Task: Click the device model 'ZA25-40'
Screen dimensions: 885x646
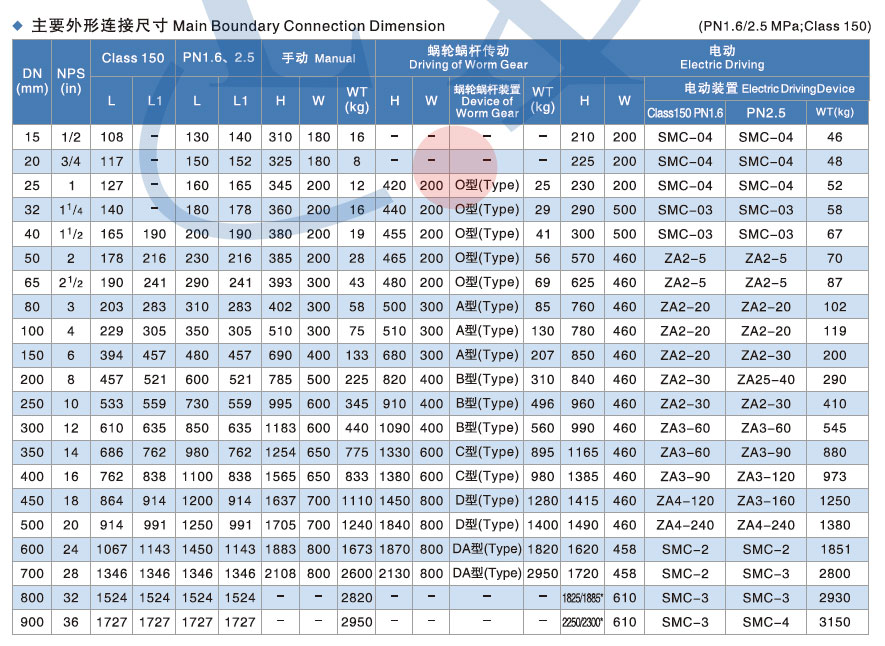Action: click(x=766, y=380)
